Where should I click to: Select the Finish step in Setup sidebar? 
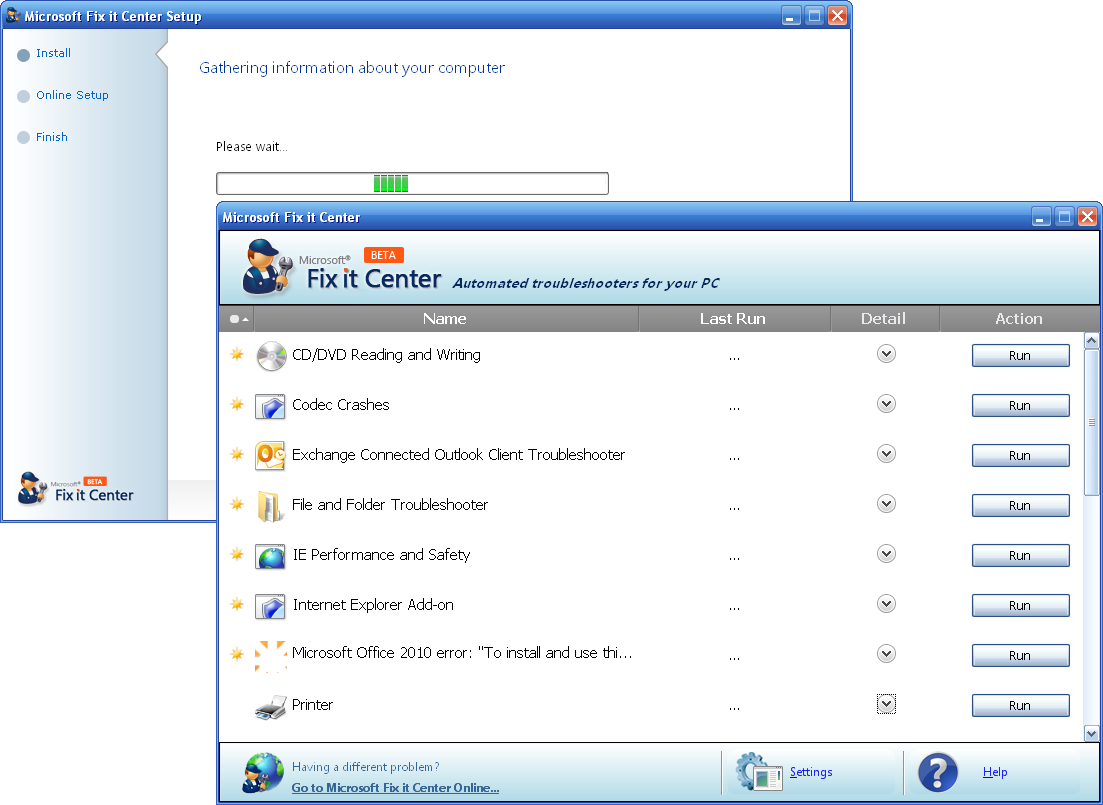point(52,137)
